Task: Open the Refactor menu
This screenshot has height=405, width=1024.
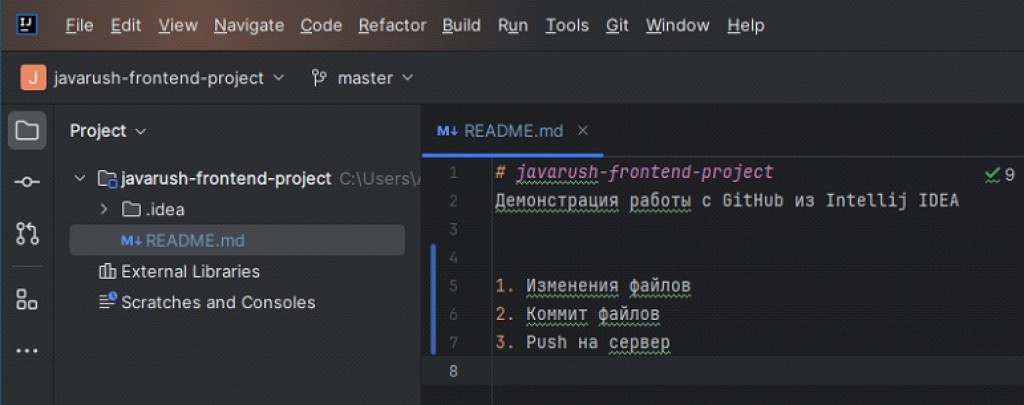Action: tap(392, 25)
